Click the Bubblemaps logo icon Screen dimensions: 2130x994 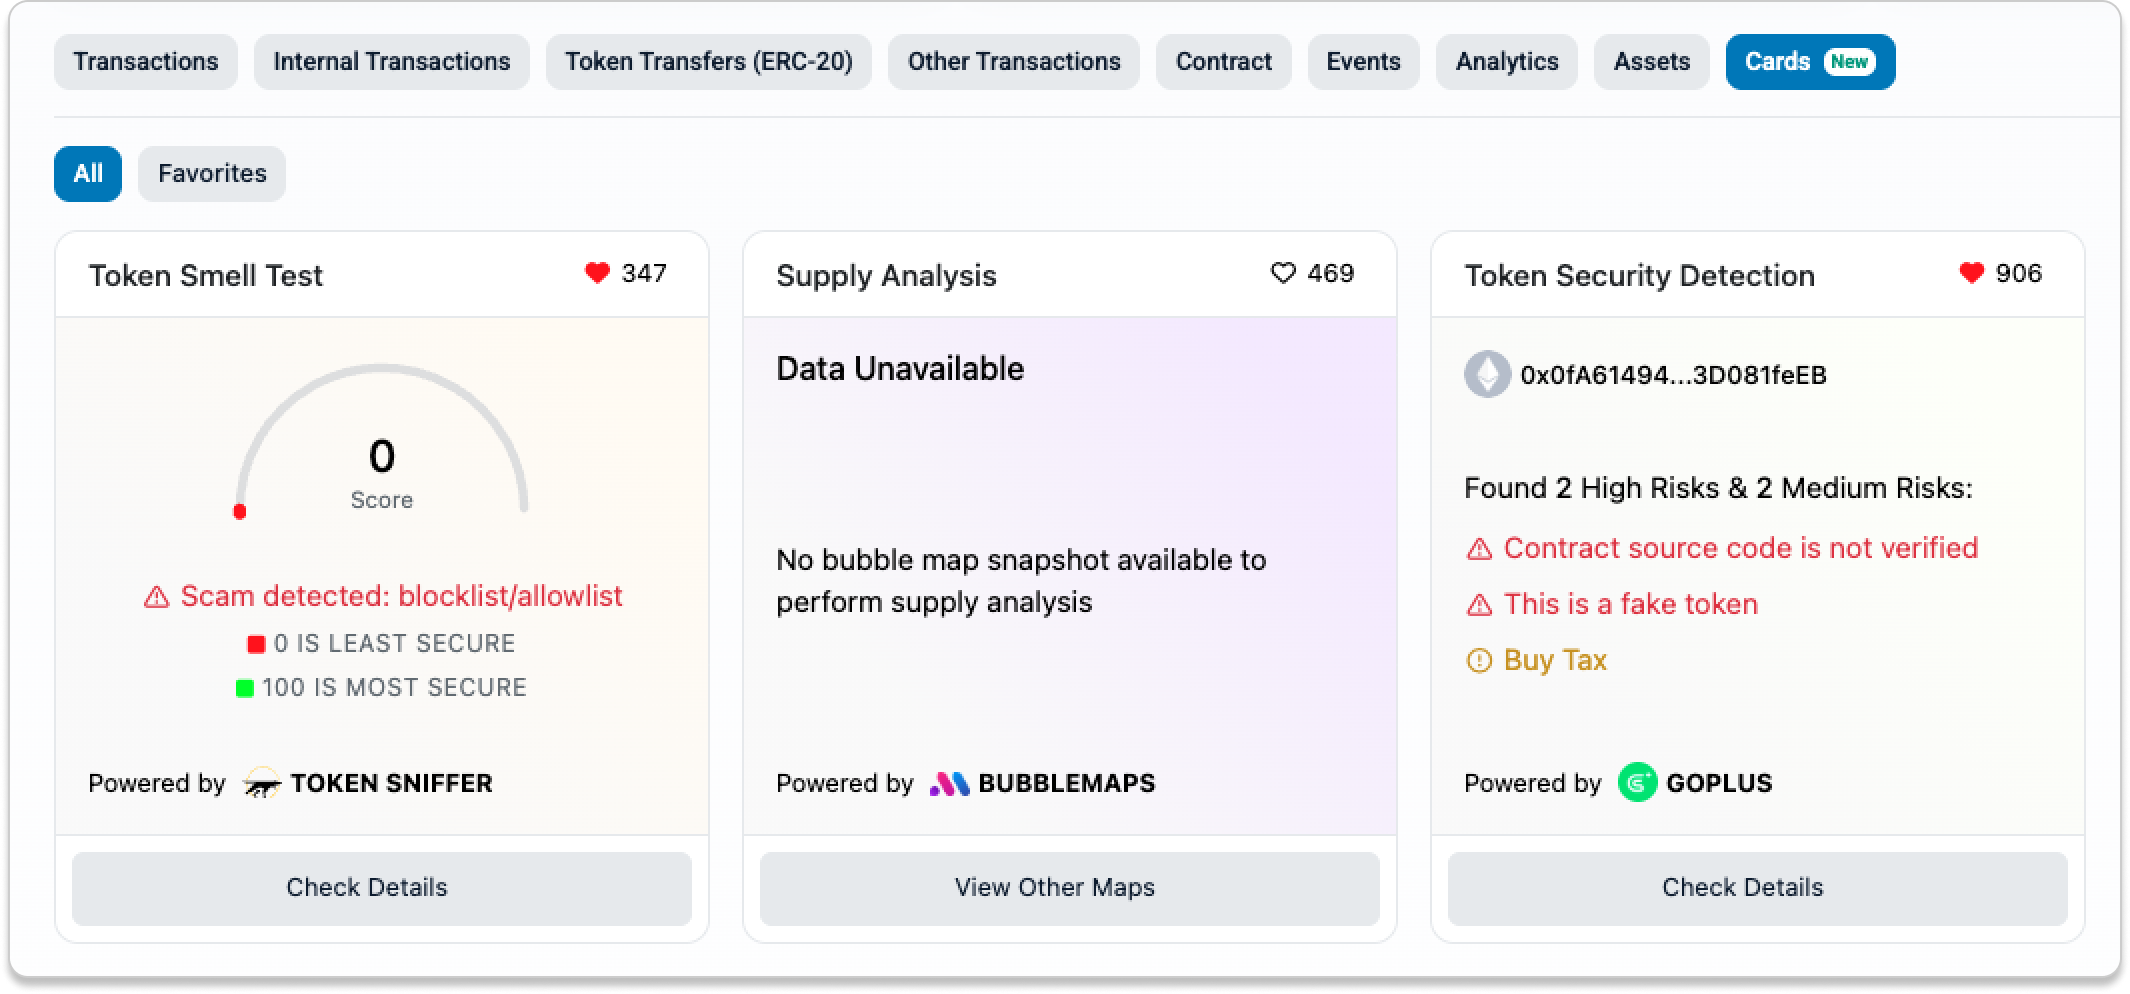949,783
